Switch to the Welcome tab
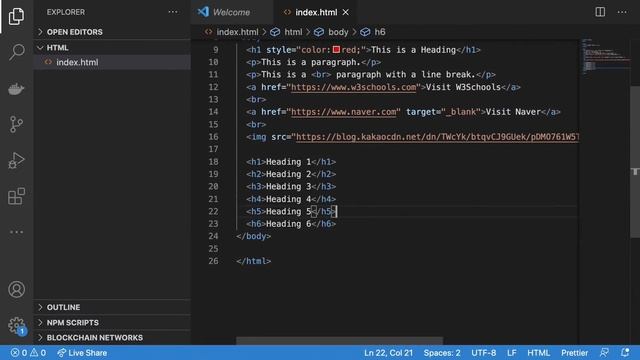Image resolution: width=640 pixels, height=360 pixels. [x=231, y=12]
